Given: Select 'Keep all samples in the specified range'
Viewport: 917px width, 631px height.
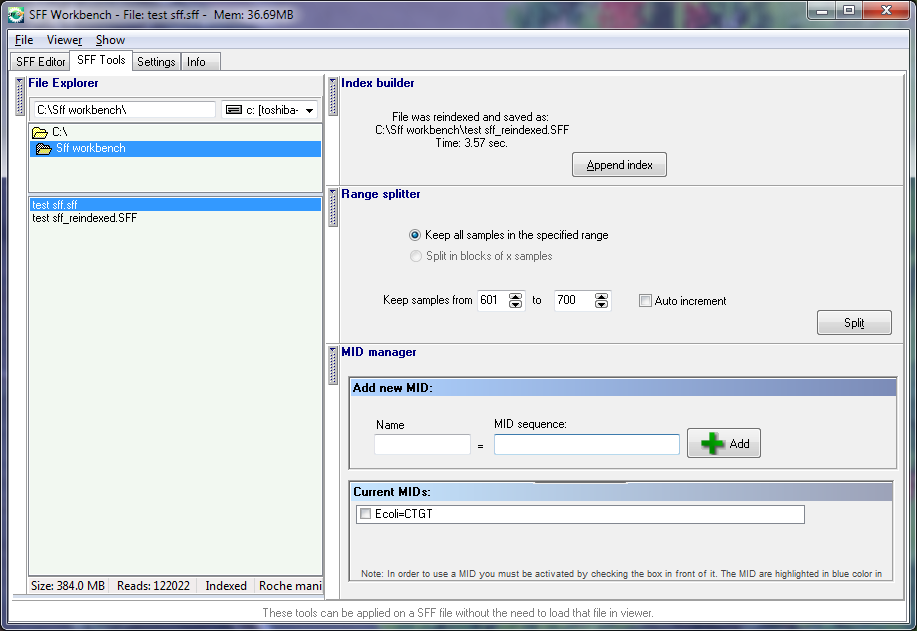Looking at the screenshot, I should click(415, 235).
